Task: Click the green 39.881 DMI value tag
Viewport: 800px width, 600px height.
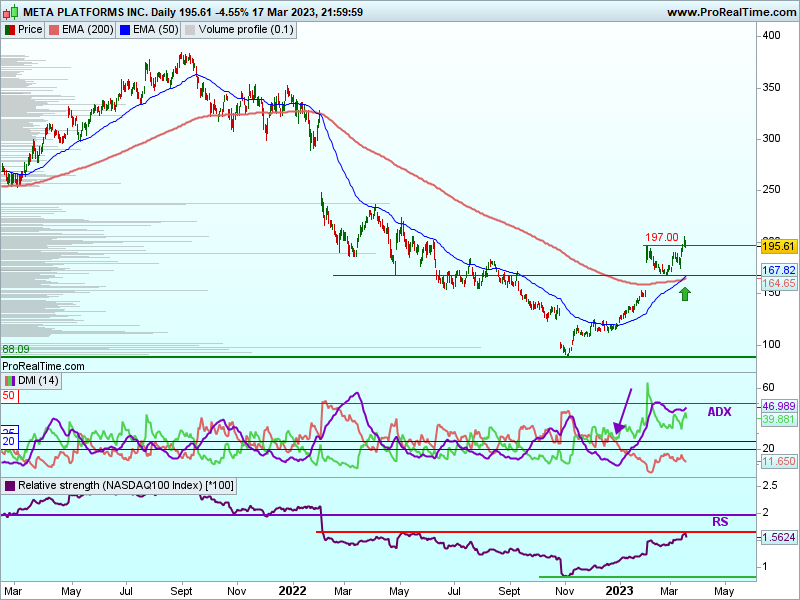Action: coord(779,419)
